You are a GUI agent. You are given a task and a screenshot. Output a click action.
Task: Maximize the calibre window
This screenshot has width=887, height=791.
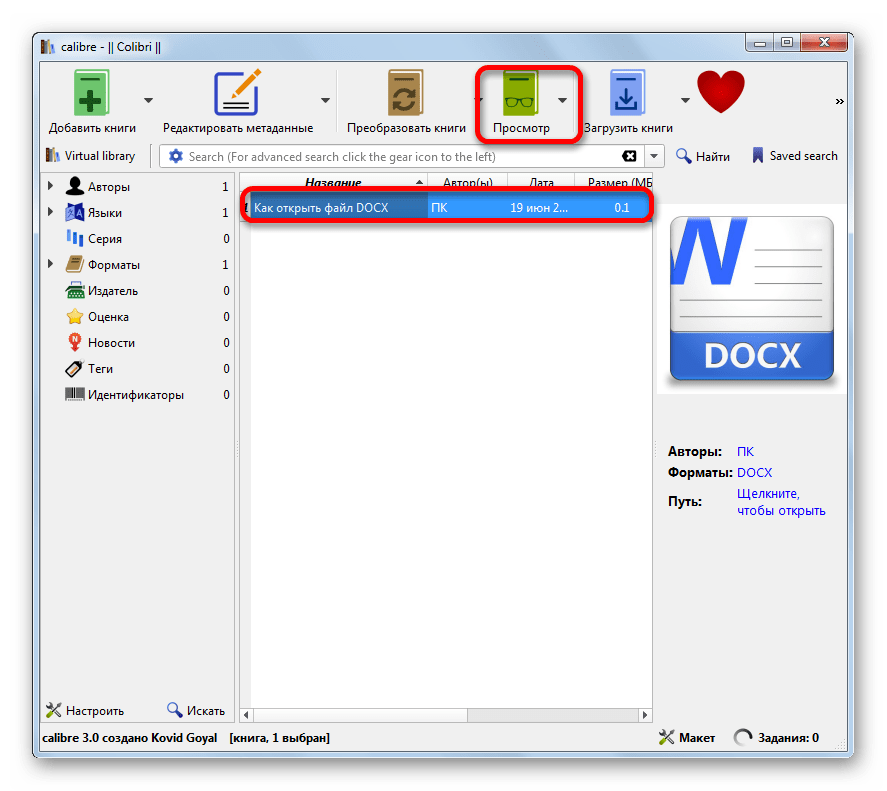tap(787, 42)
